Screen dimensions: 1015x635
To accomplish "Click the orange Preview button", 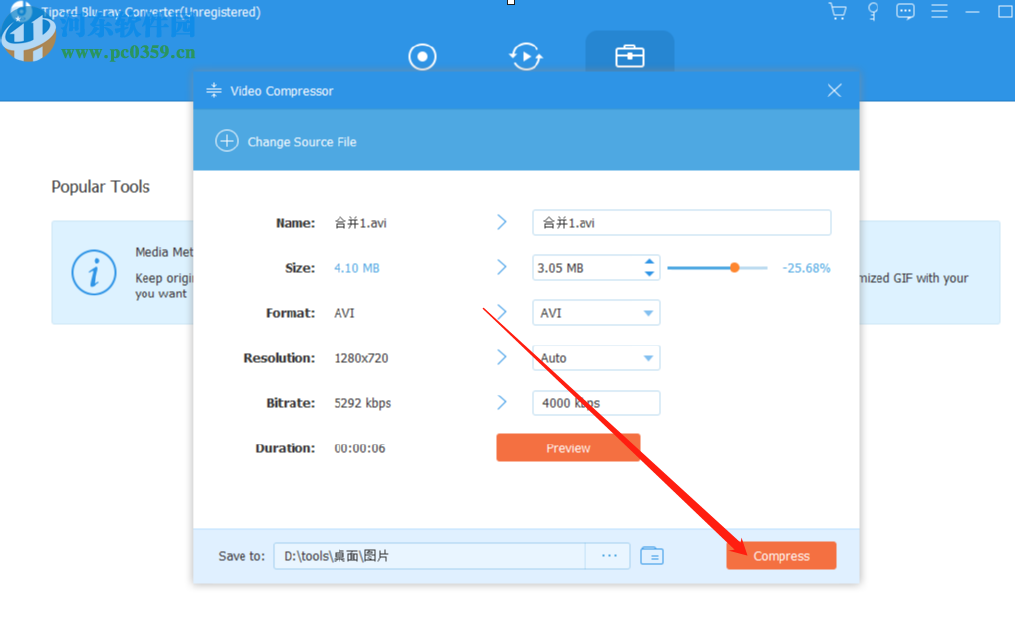I will pos(568,448).
